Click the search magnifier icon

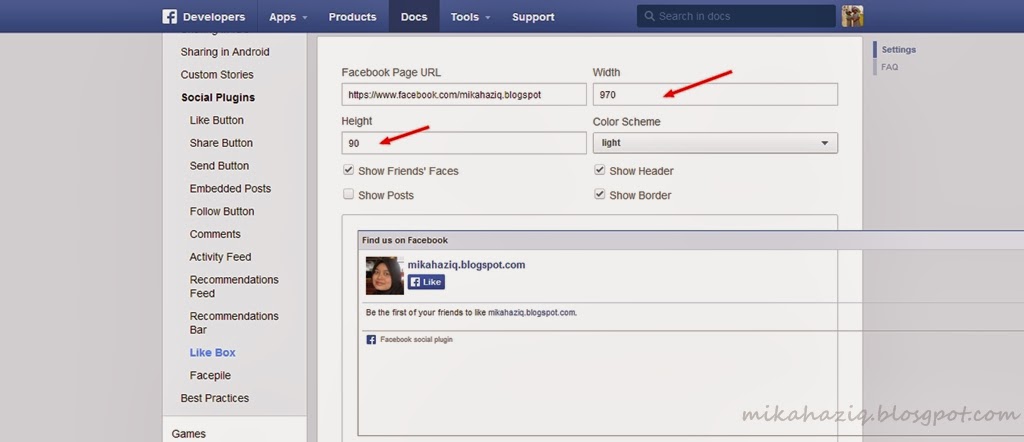(649, 16)
